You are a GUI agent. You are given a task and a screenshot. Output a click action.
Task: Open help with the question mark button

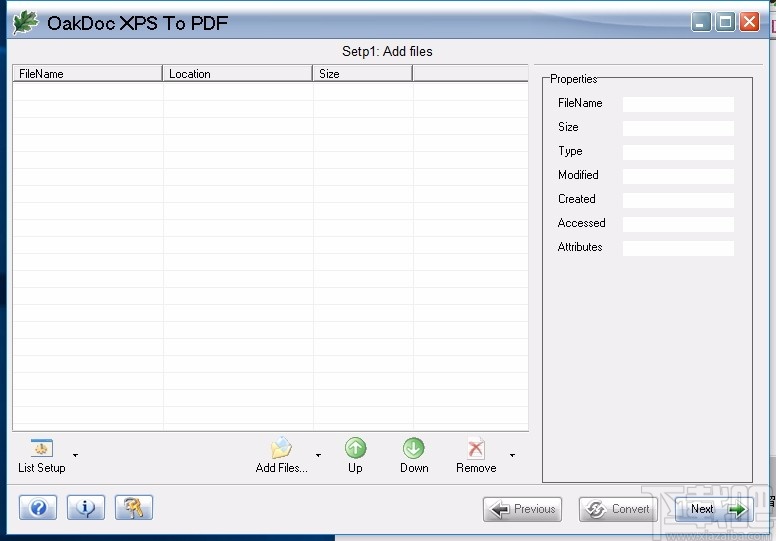[x=38, y=507]
